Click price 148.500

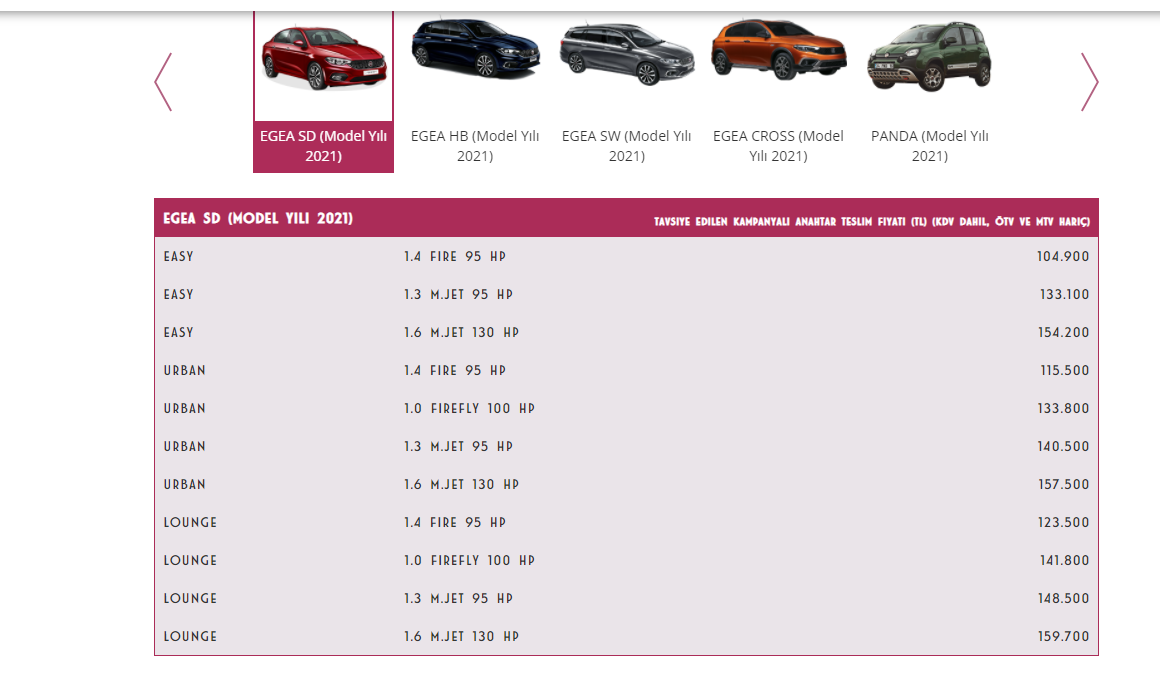point(1063,599)
